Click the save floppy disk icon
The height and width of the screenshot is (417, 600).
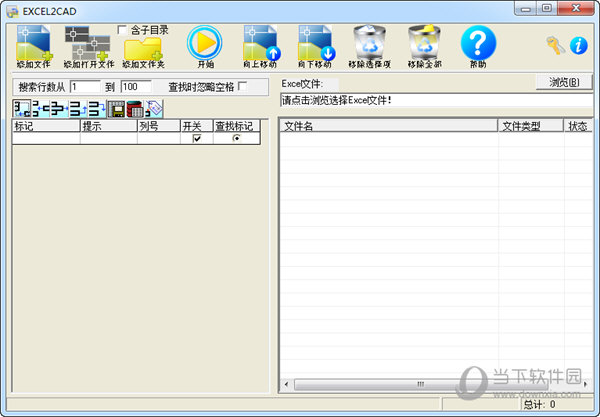116,109
